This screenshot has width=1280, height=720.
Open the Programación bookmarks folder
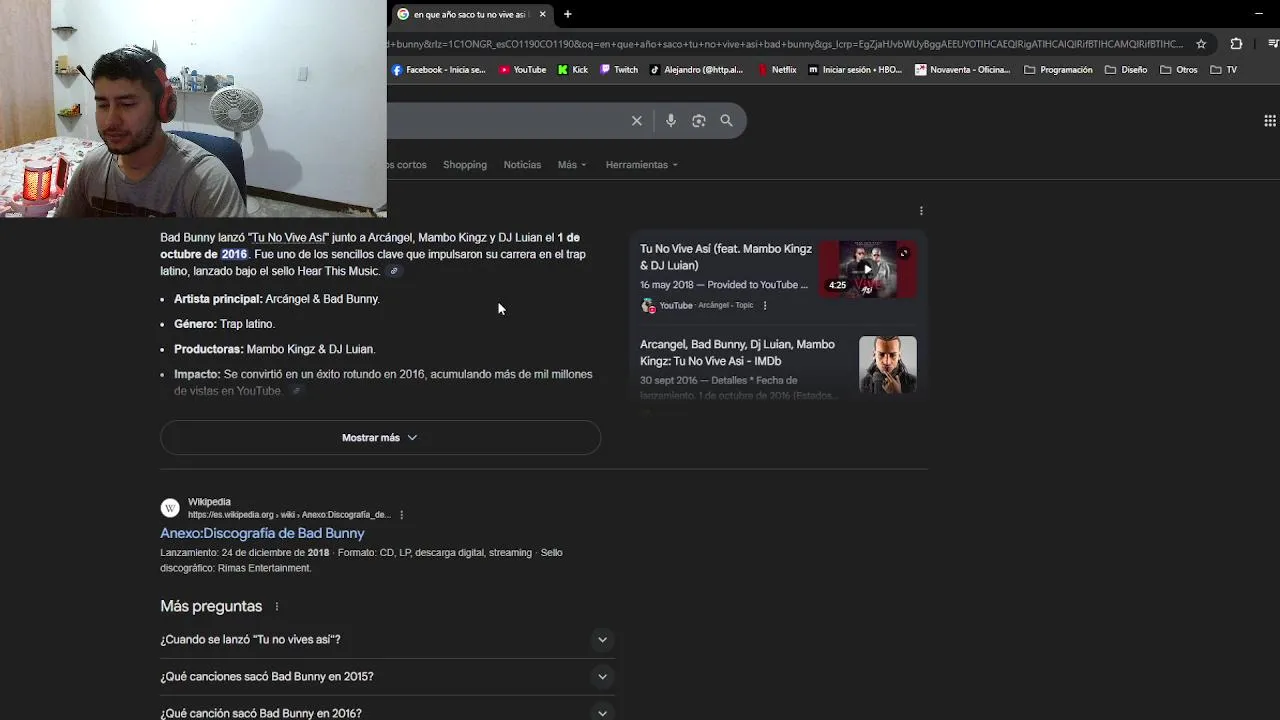pos(1058,70)
